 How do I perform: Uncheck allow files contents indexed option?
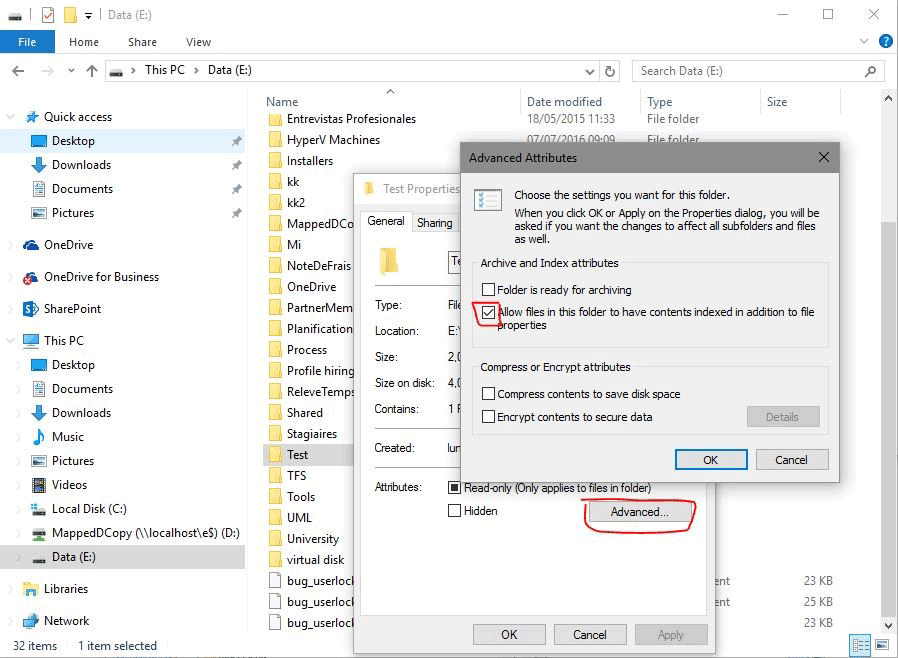[489, 313]
